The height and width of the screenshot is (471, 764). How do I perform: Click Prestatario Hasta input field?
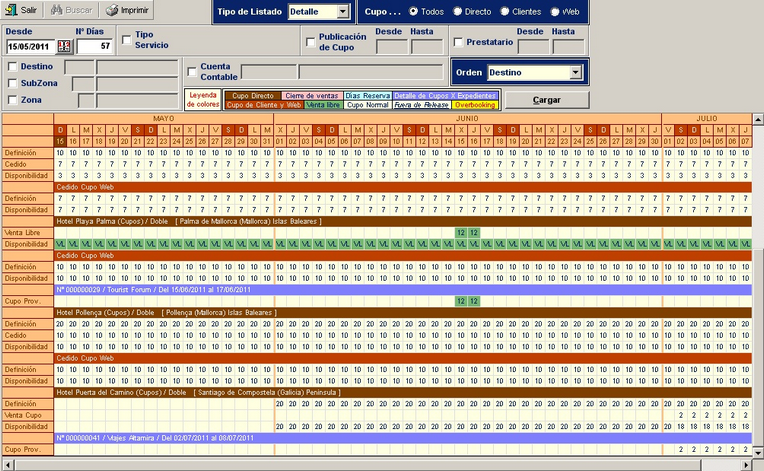tap(568, 47)
